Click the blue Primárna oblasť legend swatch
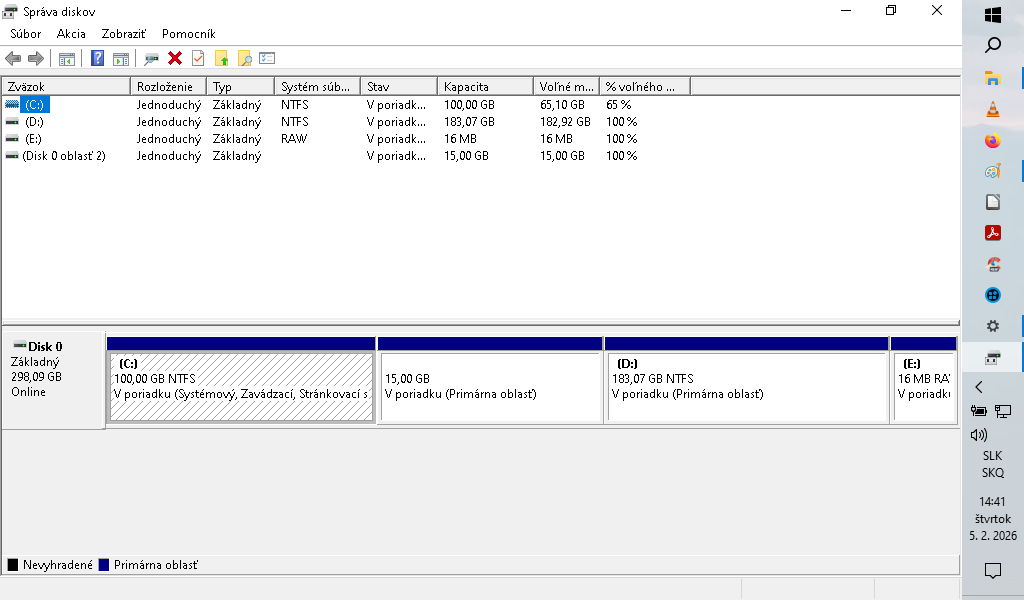1024x600 pixels. pyautogui.click(x=104, y=565)
